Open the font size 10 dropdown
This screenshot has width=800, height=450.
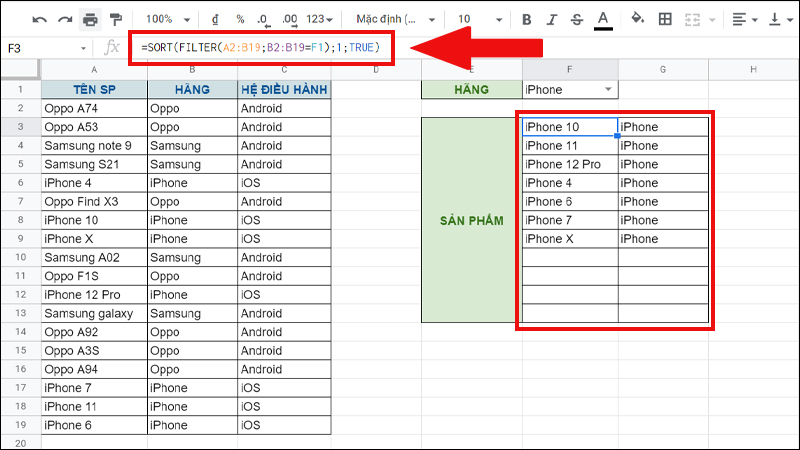click(x=480, y=19)
